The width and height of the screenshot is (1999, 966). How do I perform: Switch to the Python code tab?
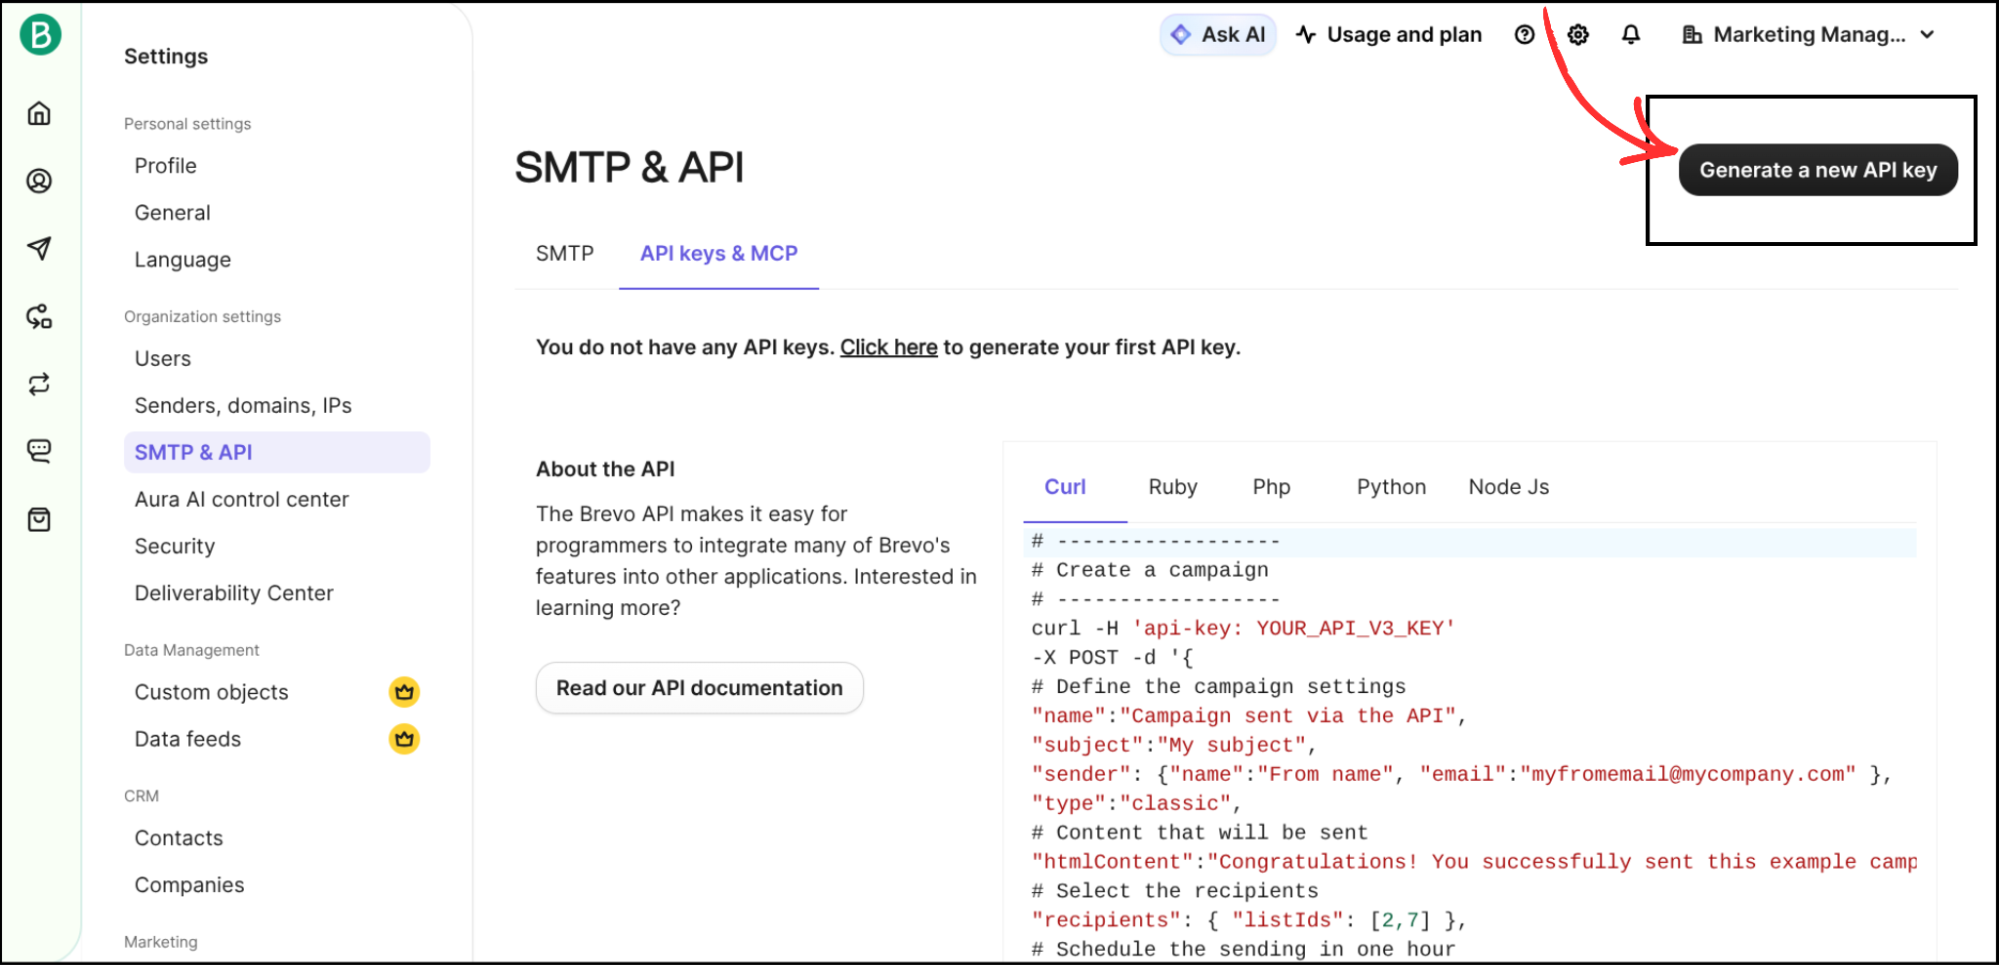coord(1390,487)
